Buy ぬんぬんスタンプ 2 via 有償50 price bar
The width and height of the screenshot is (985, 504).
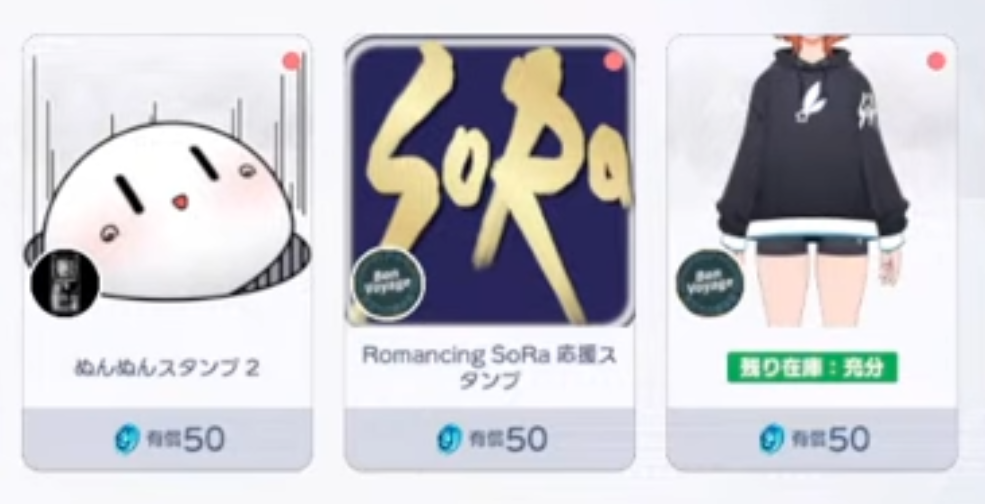click(167, 439)
